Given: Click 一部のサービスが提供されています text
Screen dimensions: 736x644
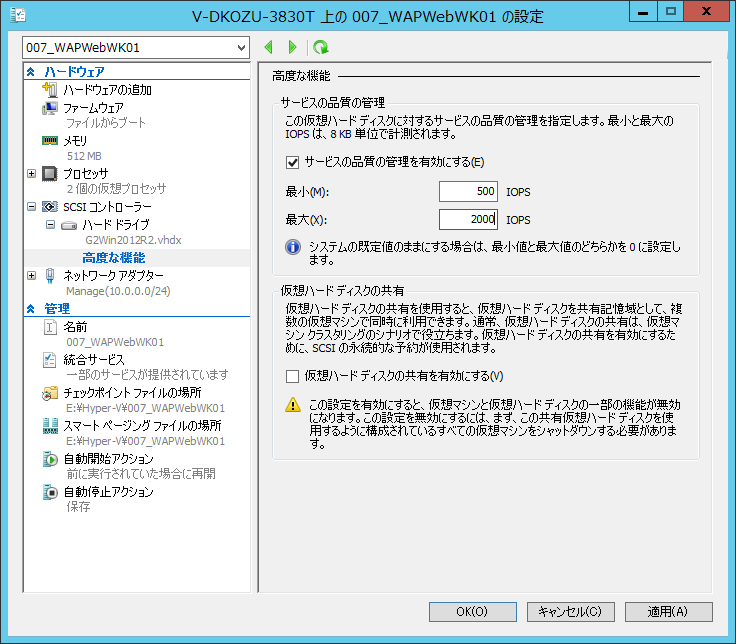Looking at the screenshot, I should [x=147, y=375].
